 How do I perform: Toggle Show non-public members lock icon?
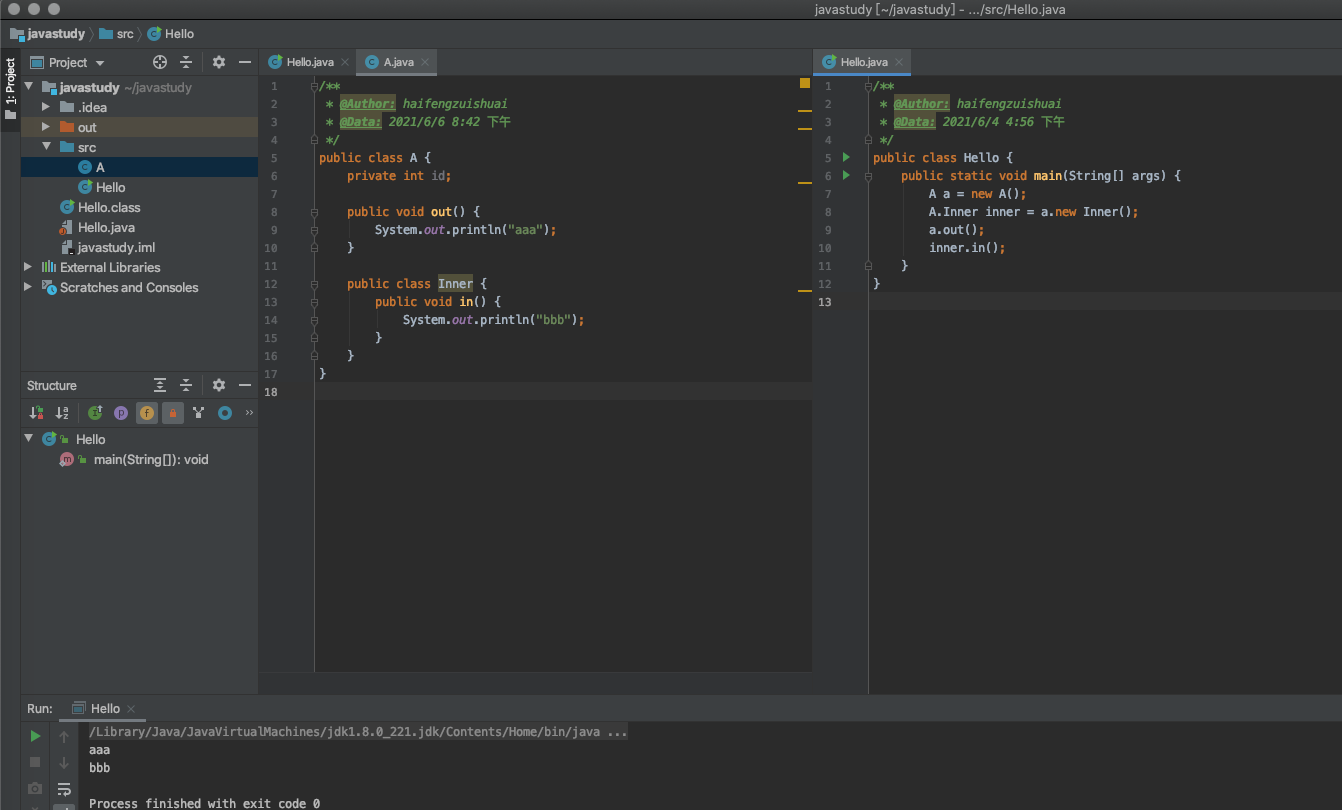click(173, 412)
